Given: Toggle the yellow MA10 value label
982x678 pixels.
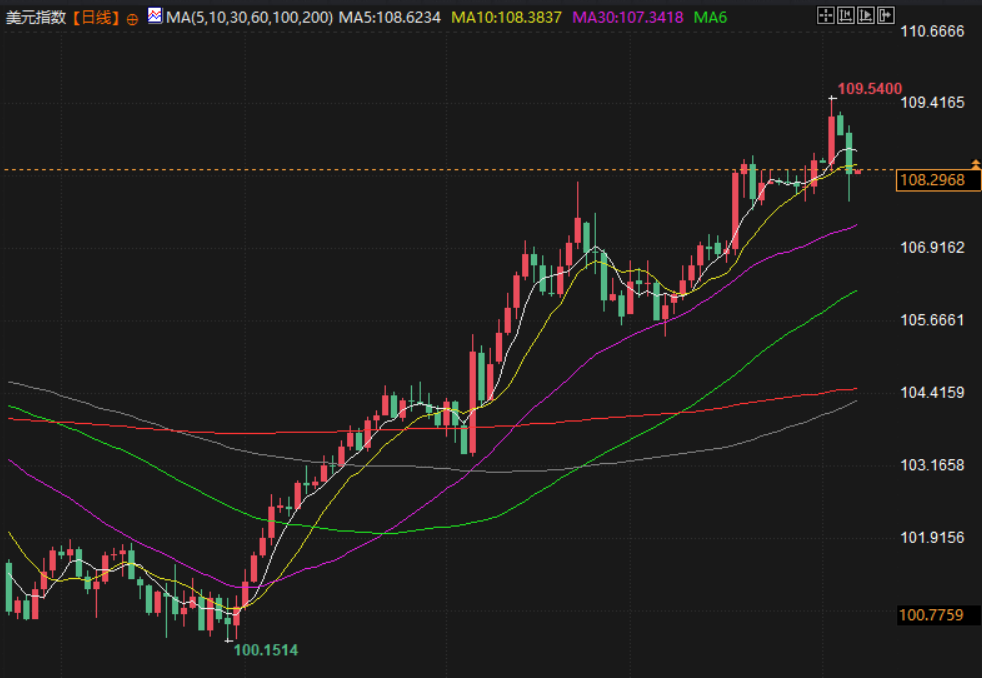Looking at the screenshot, I should pos(506,17).
